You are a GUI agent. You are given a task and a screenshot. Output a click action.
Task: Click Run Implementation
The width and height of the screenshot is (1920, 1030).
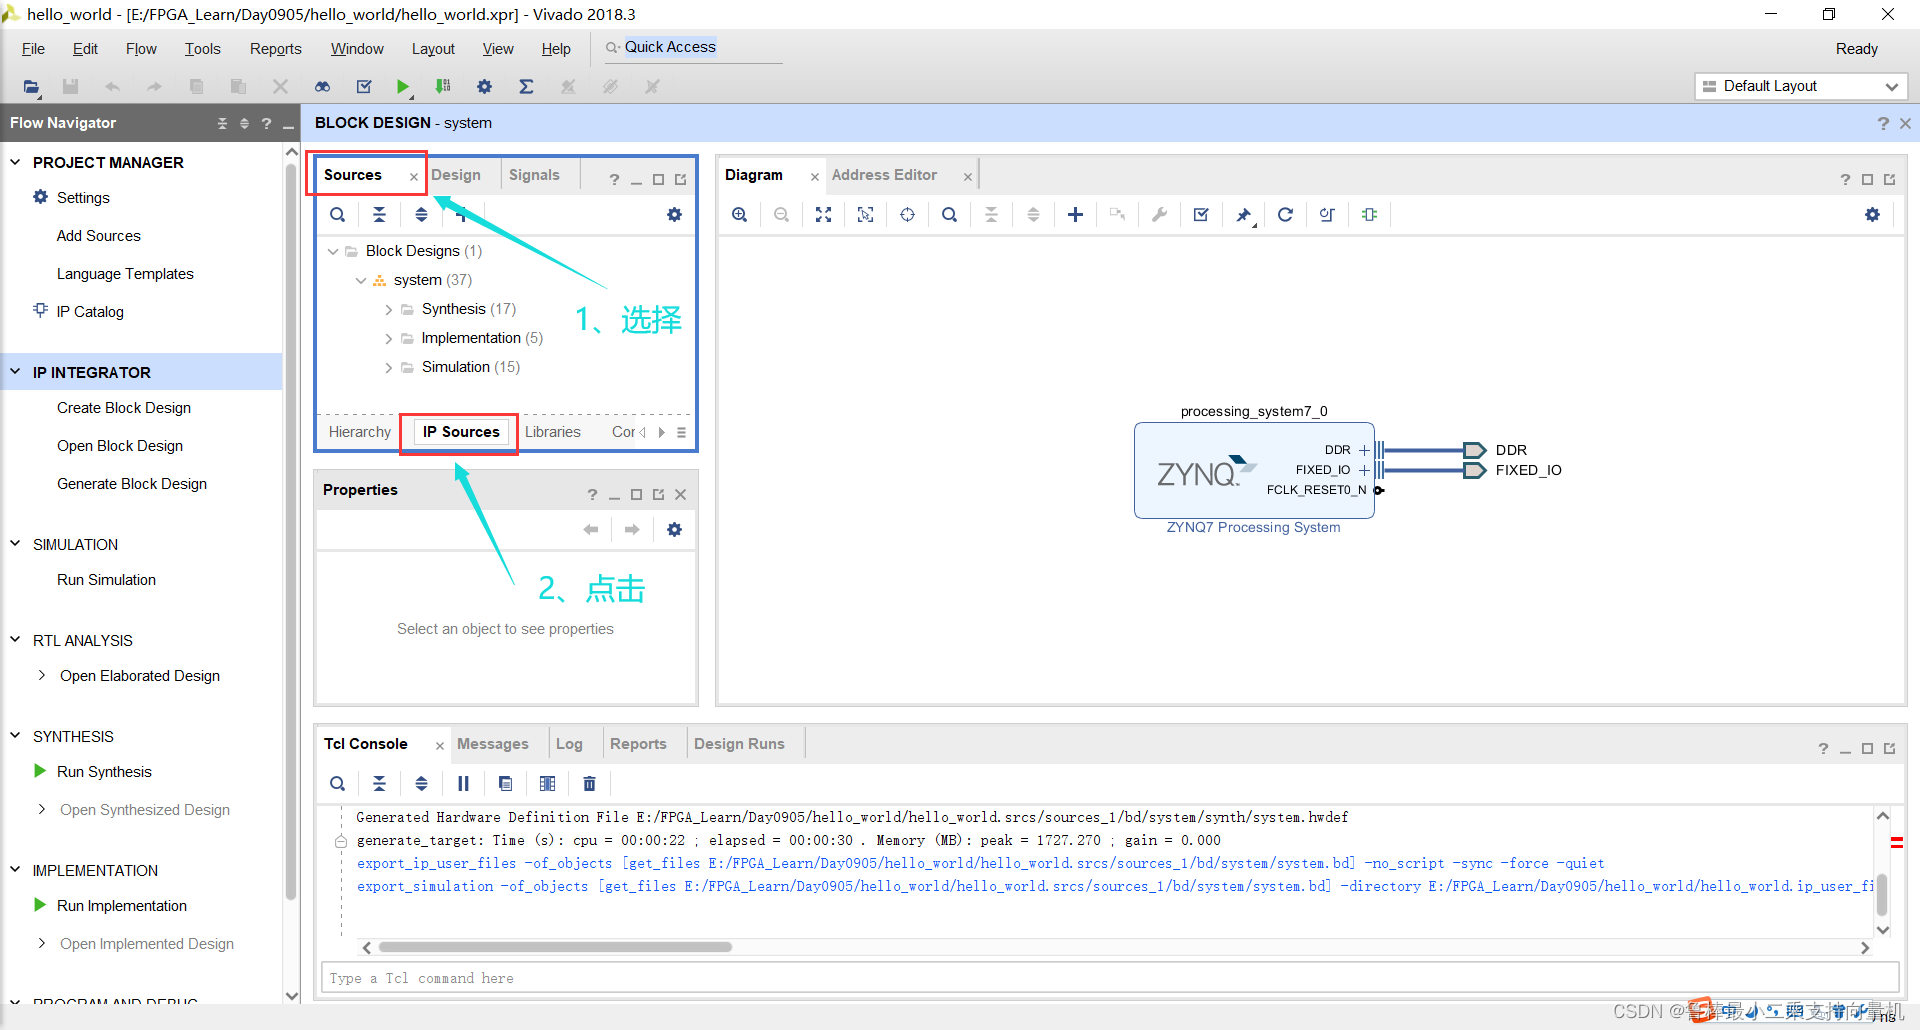122,906
